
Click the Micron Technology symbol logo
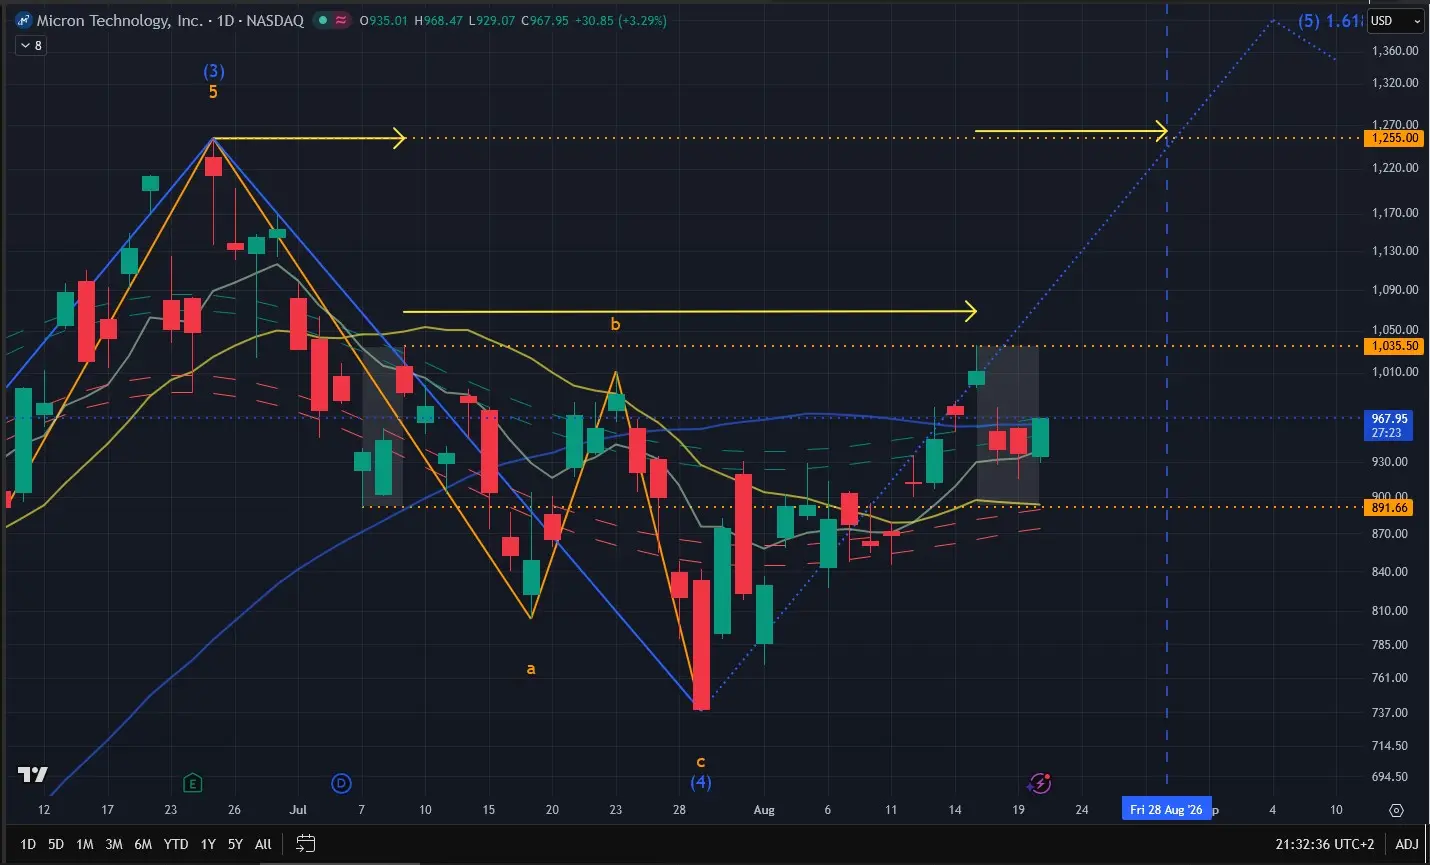point(24,20)
